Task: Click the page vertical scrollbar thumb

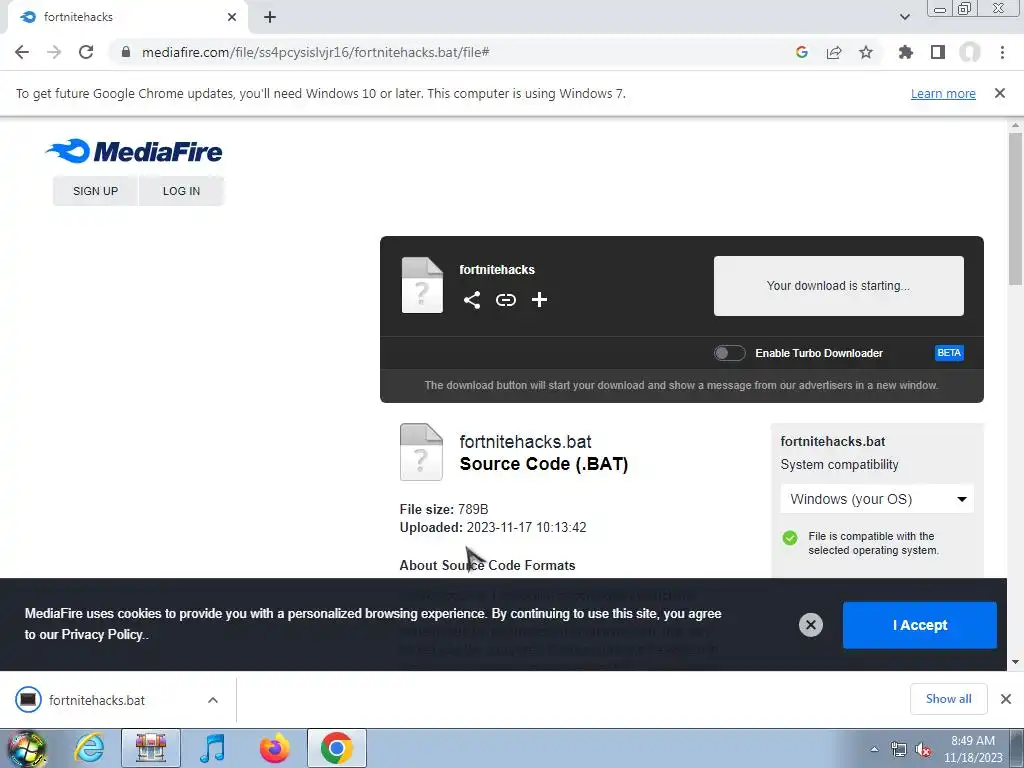Action: [x=1016, y=209]
